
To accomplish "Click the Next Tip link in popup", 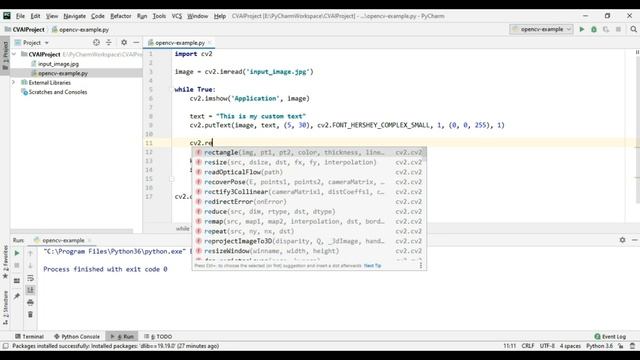I will coord(372,266).
